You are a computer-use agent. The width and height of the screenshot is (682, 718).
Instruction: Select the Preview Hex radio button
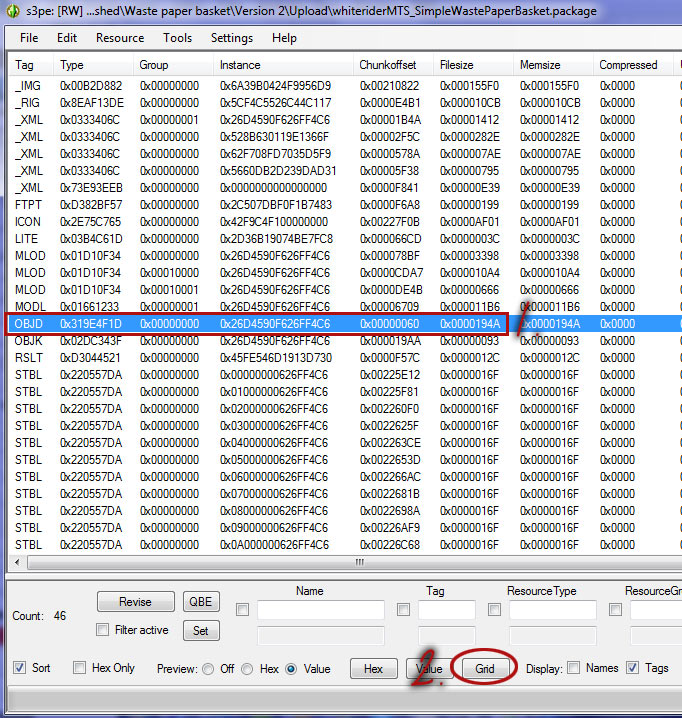coord(249,669)
